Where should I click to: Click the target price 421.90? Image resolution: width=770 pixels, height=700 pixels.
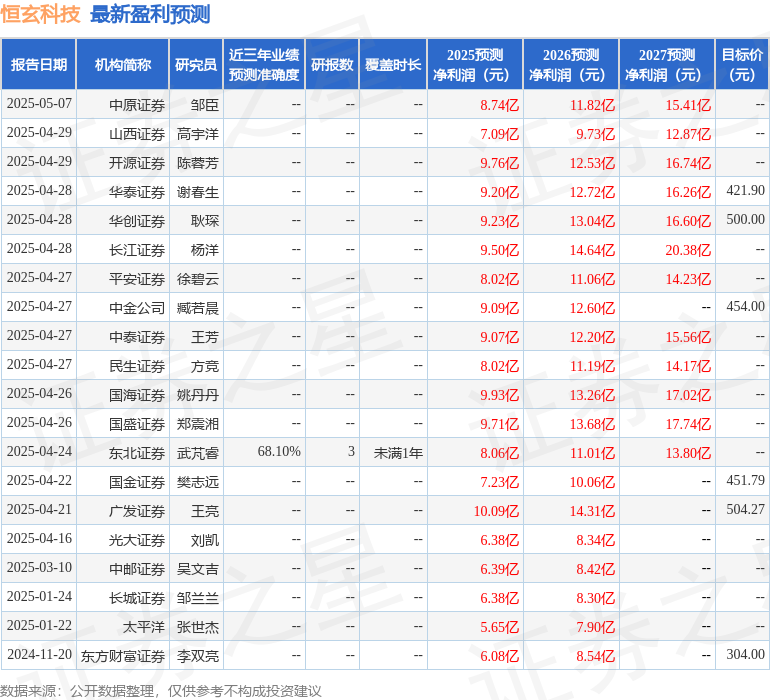[x=745, y=191]
